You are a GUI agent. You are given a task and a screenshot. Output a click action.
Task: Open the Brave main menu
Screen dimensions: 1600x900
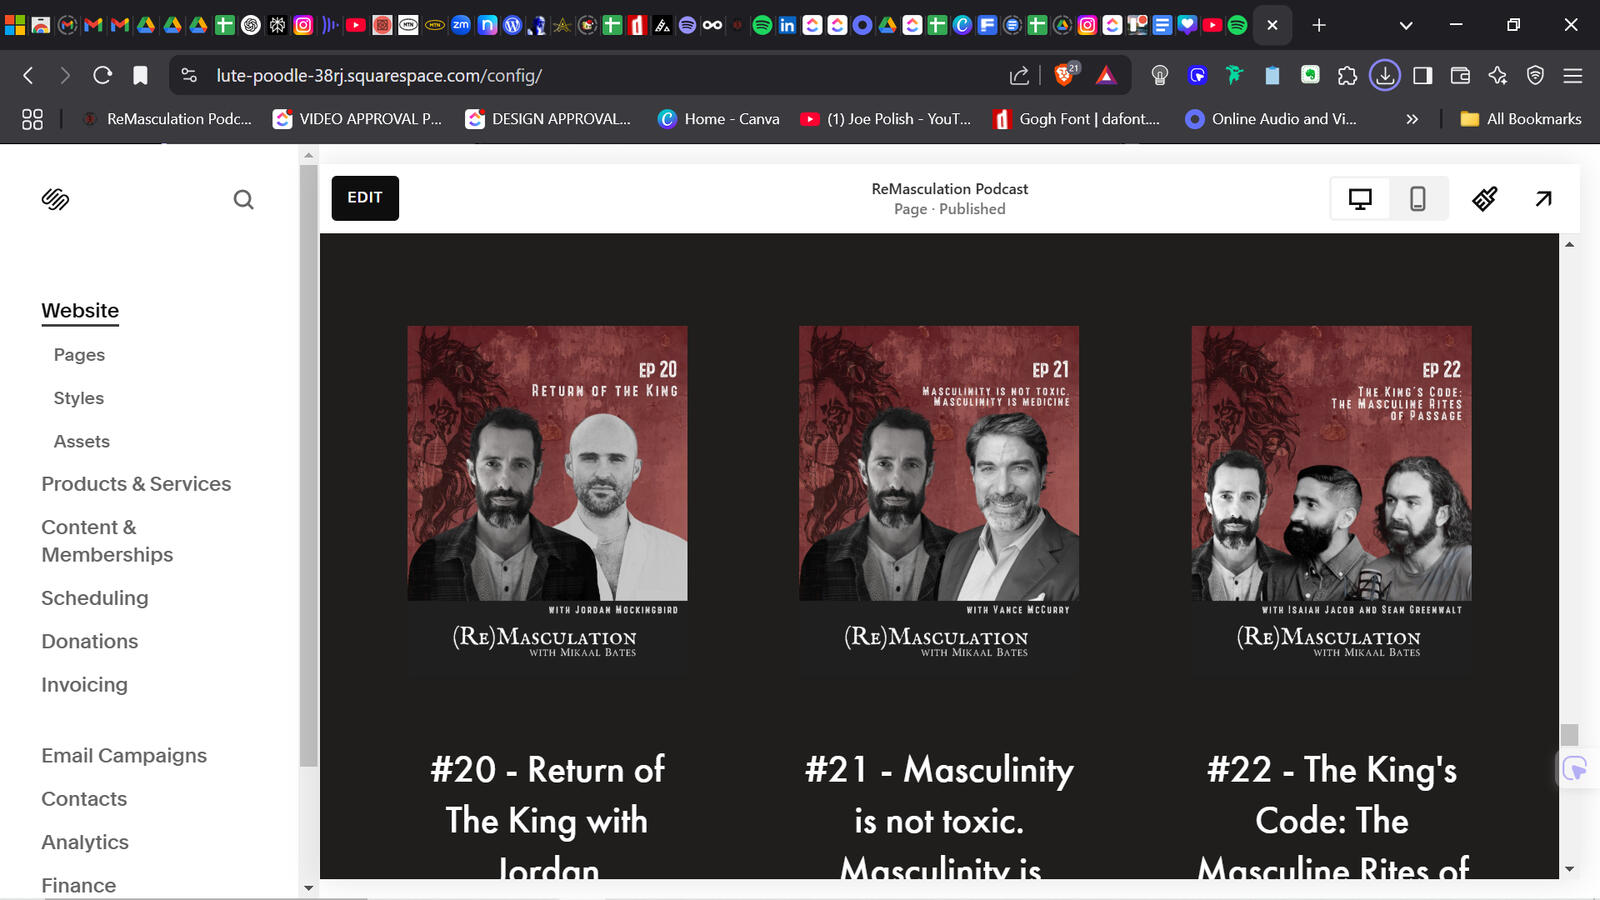pos(1572,75)
